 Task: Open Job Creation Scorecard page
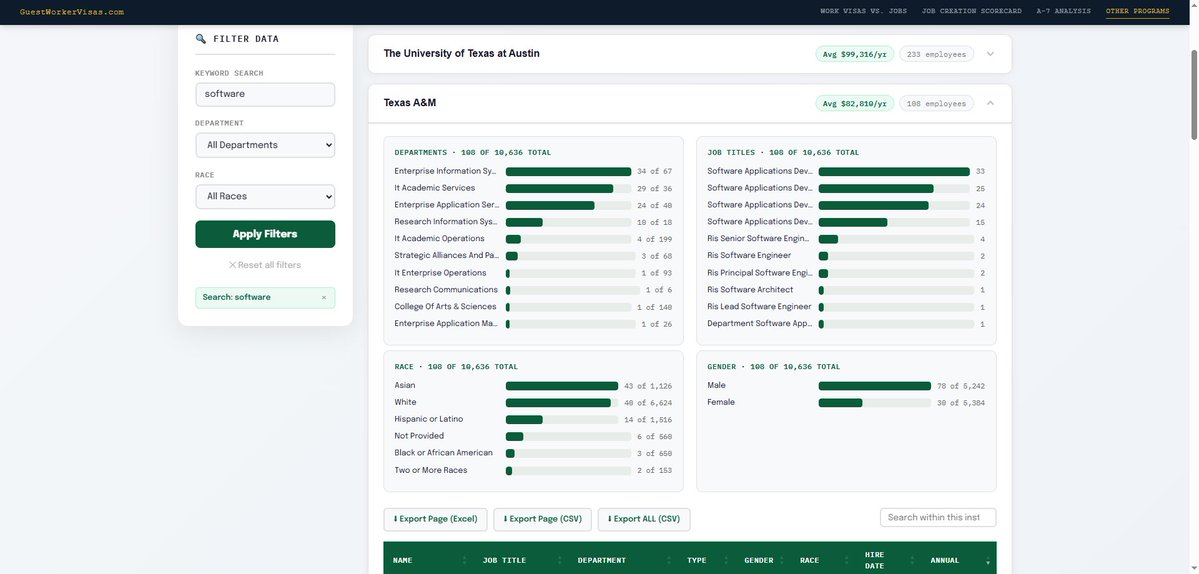click(x=971, y=11)
